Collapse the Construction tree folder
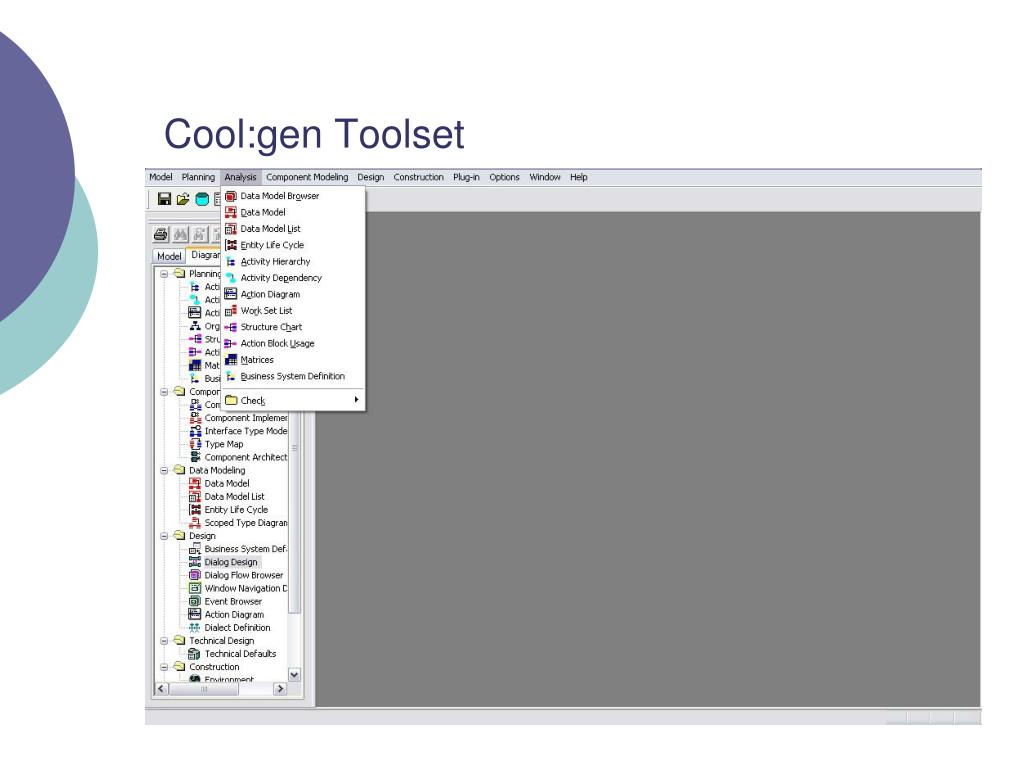Screen dimensions: 1024x768 pyautogui.click(x=165, y=667)
